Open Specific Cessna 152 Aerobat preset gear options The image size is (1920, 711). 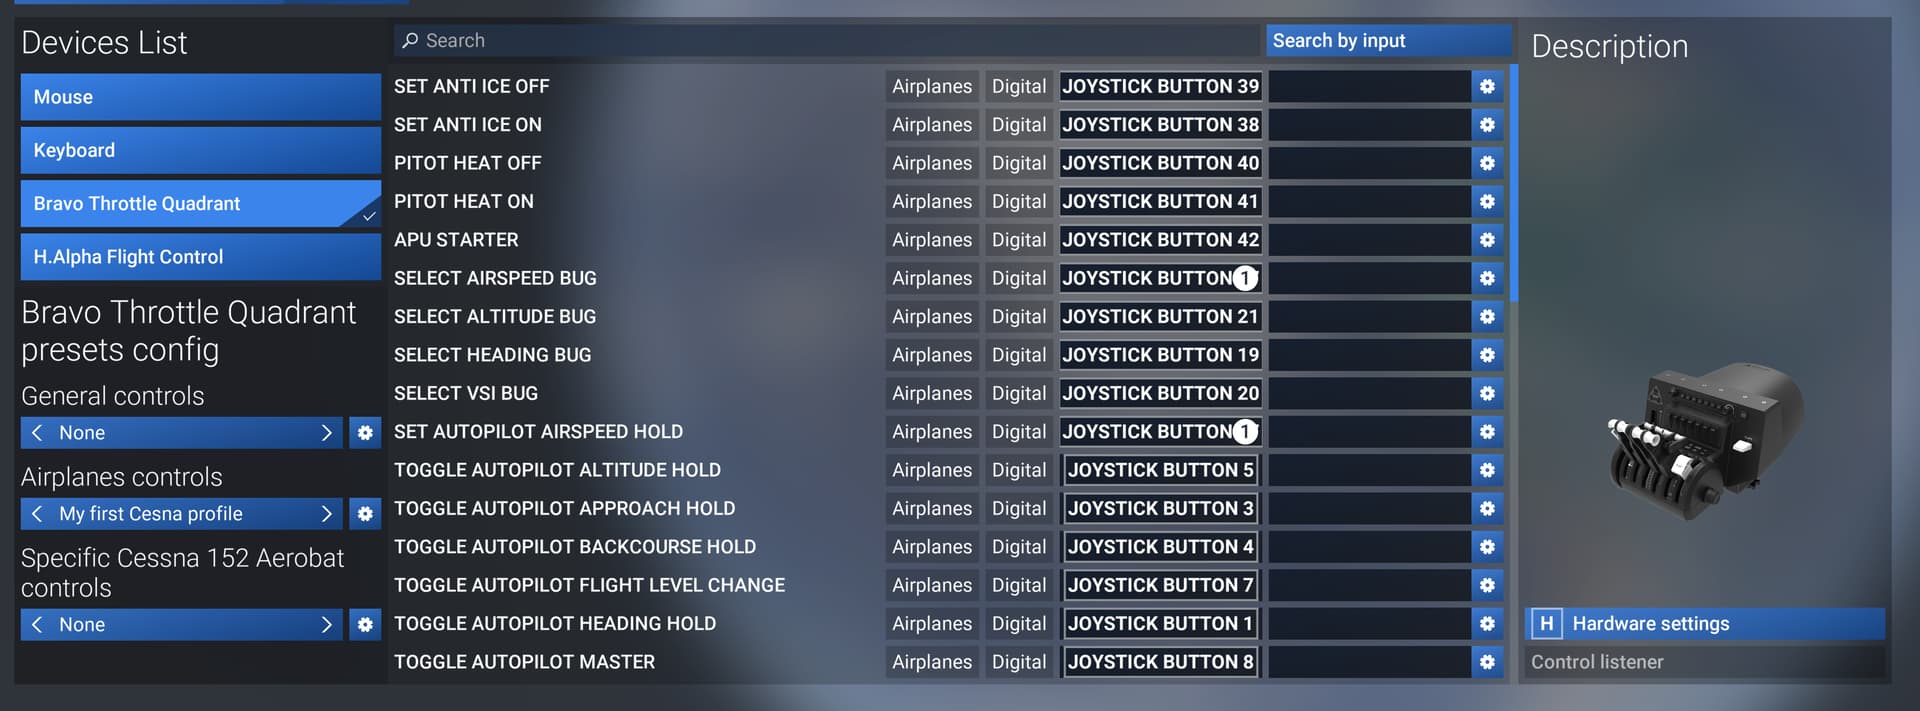(x=365, y=625)
